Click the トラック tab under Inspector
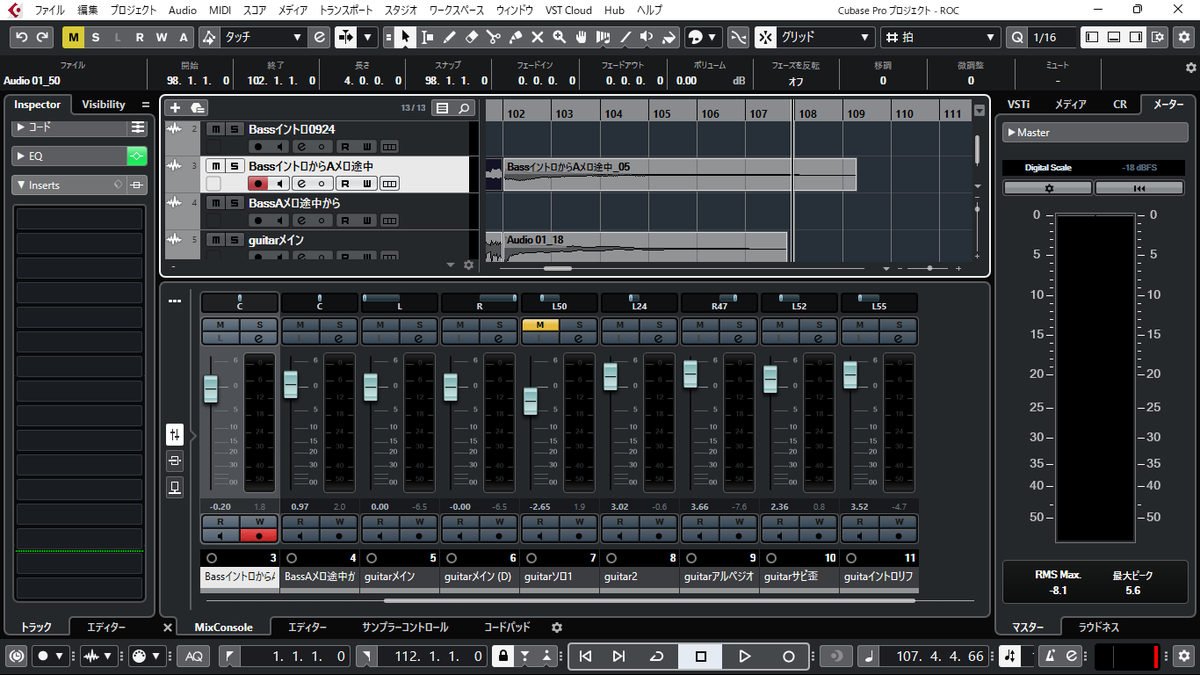Screen dimensions: 1200x675 click(37, 627)
